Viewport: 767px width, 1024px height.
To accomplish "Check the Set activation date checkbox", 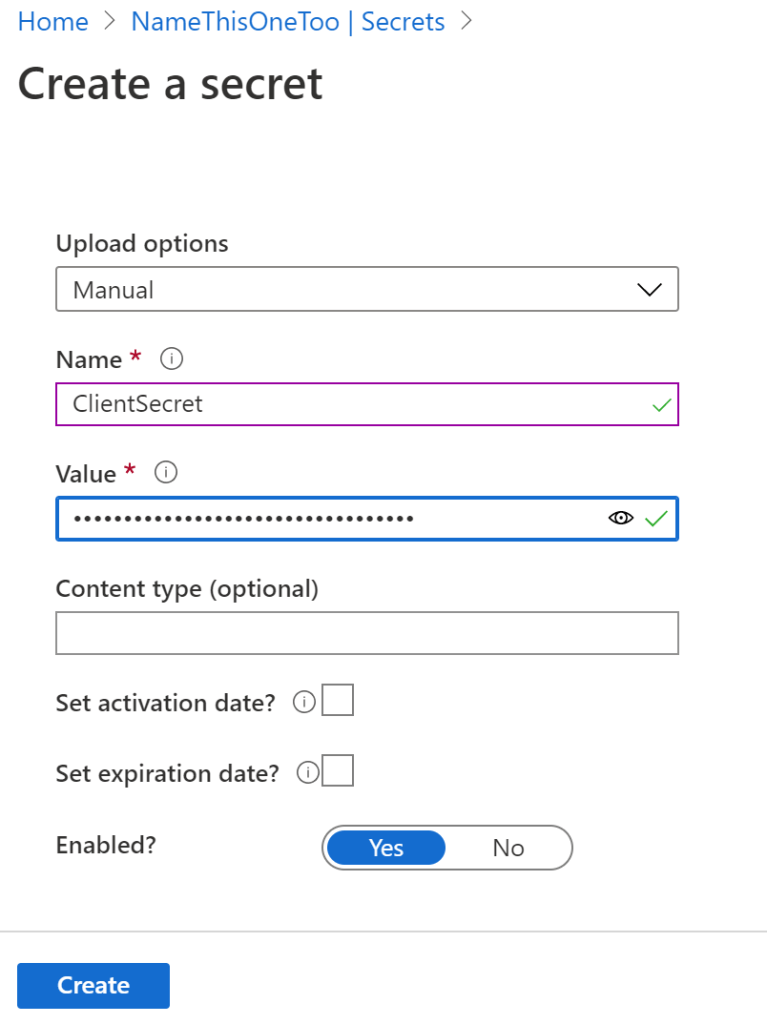I will 338,702.
